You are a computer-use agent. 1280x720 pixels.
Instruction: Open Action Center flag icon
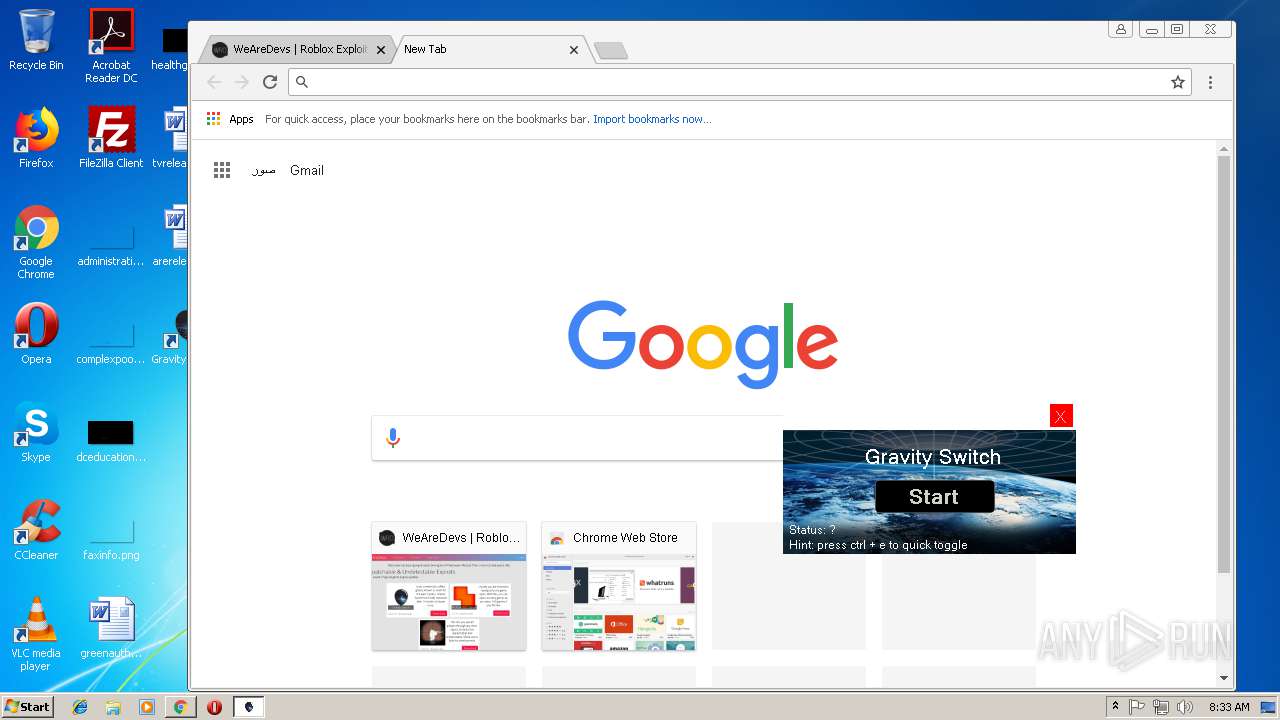(1137, 707)
